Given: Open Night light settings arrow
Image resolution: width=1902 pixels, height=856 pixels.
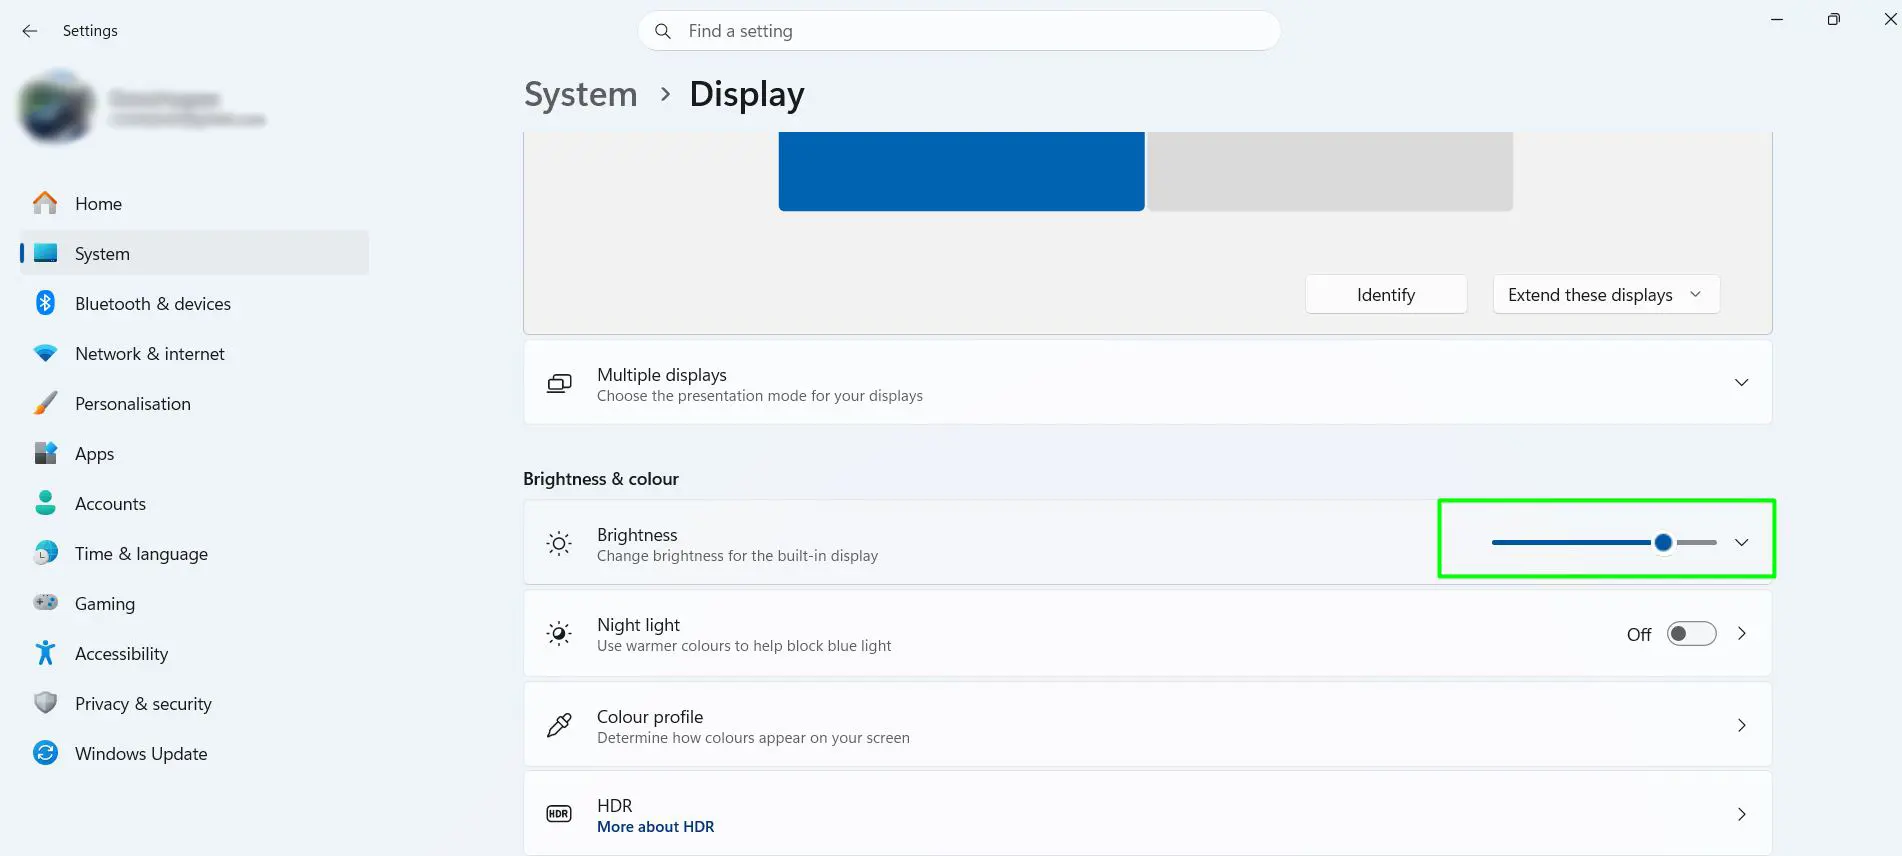Looking at the screenshot, I should pos(1741,634).
